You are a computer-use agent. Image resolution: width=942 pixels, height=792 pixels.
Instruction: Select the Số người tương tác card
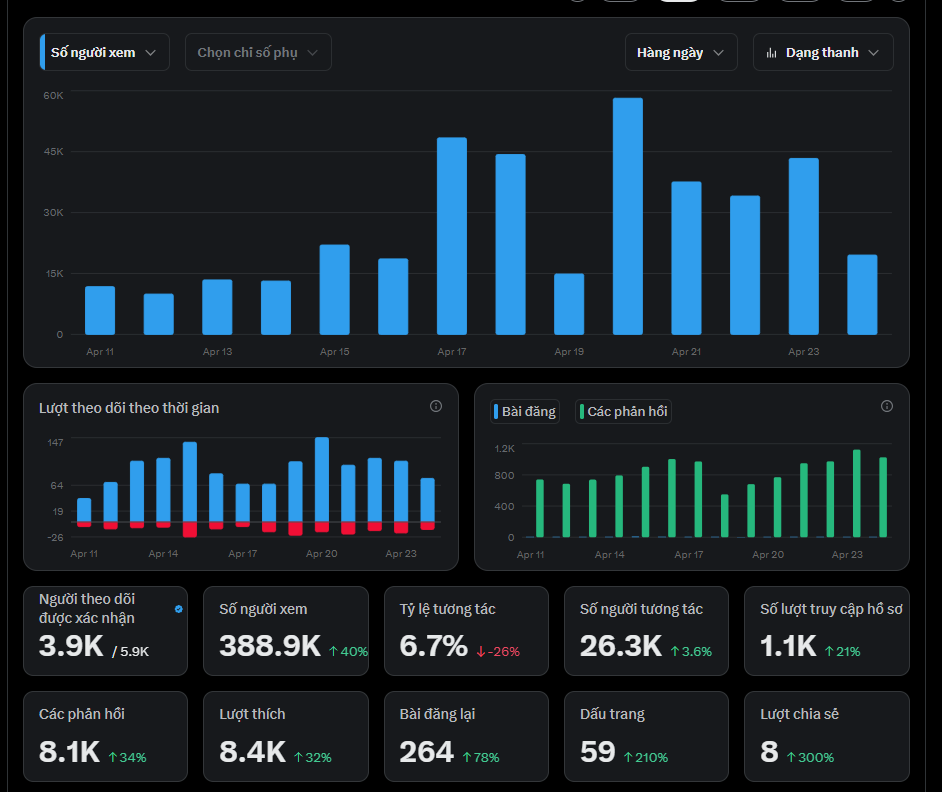pos(646,630)
